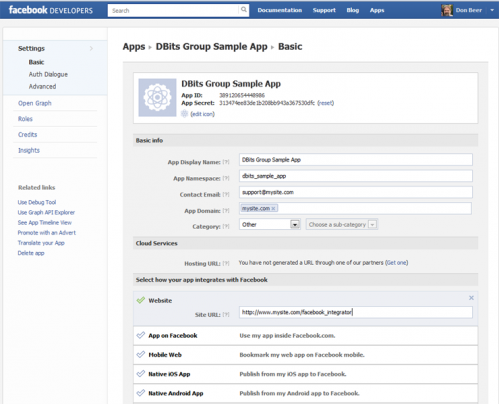499x404 pixels.
Task: Click the Settings sidebar heading
Action: tap(31, 48)
